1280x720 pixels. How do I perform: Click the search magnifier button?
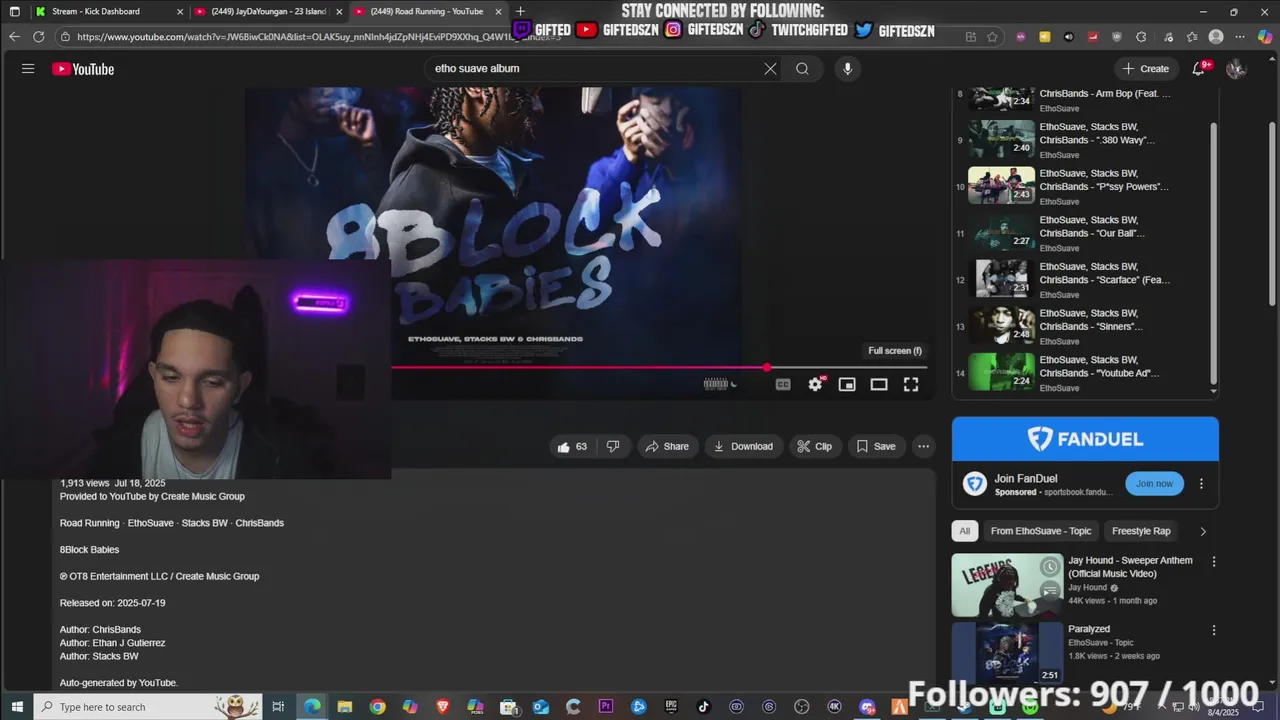click(x=802, y=69)
